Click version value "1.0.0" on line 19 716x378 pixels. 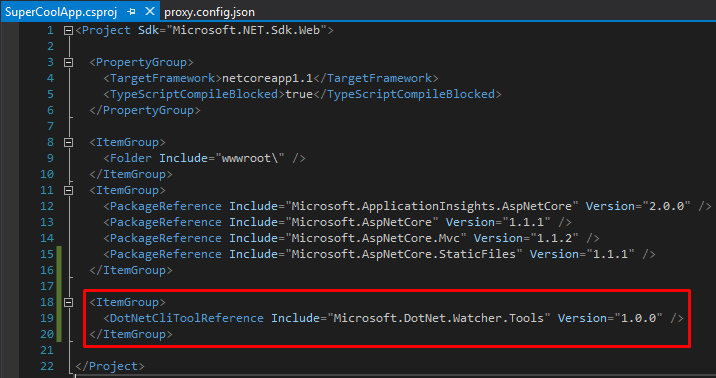click(x=639, y=318)
